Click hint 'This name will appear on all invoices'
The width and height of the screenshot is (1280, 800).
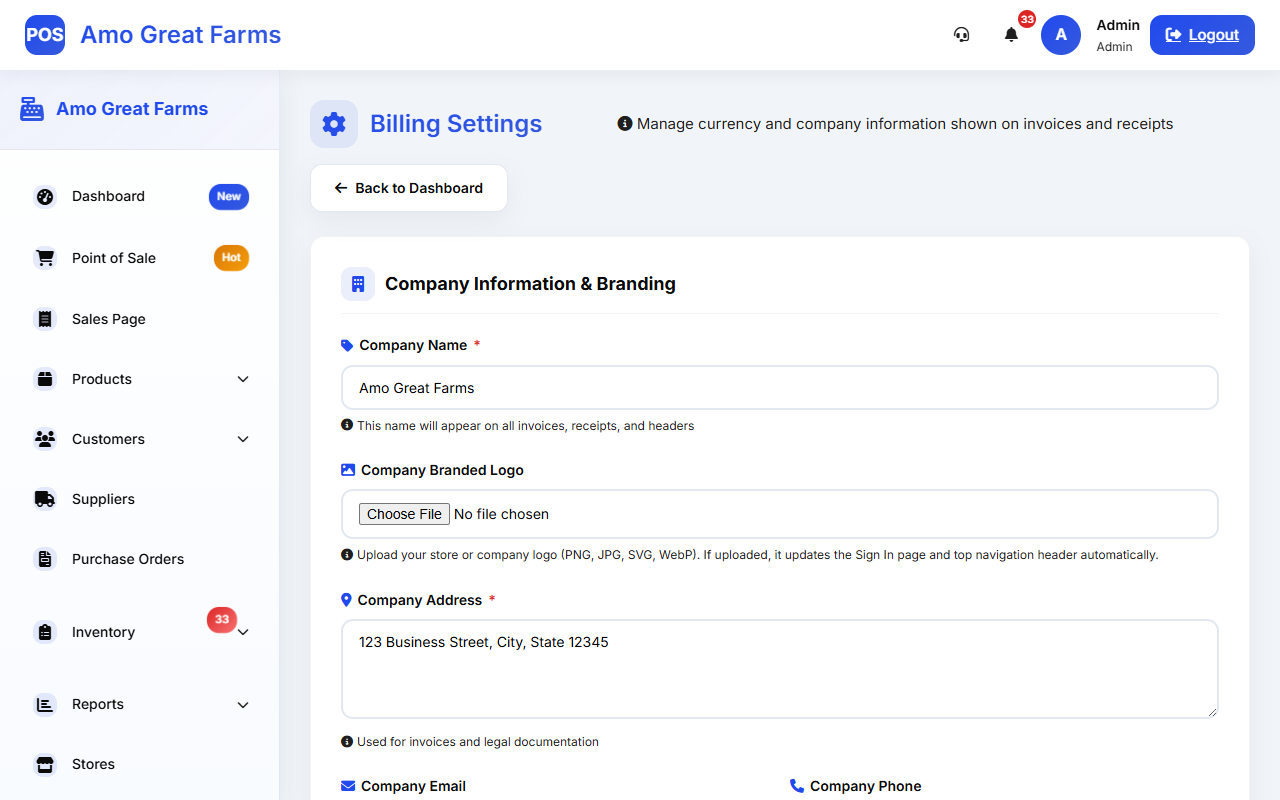525,426
